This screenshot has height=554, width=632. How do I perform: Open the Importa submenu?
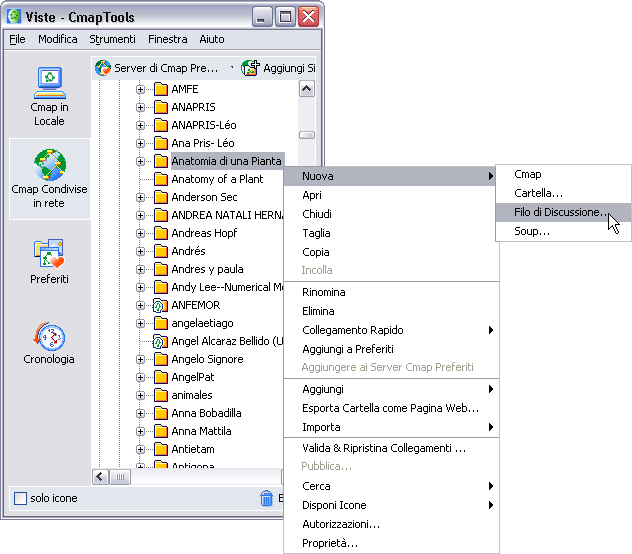click(391, 427)
